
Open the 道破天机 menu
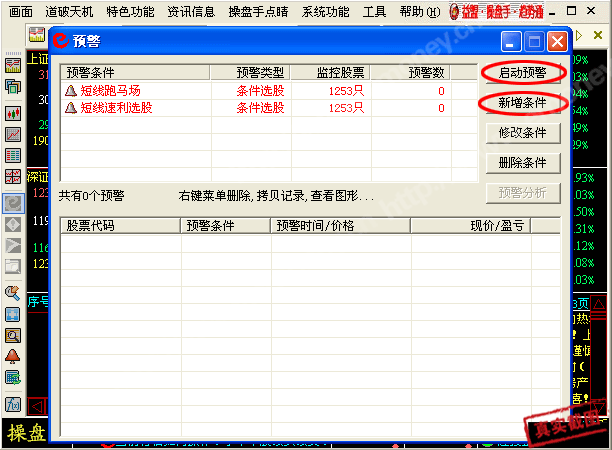tap(70, 12)
